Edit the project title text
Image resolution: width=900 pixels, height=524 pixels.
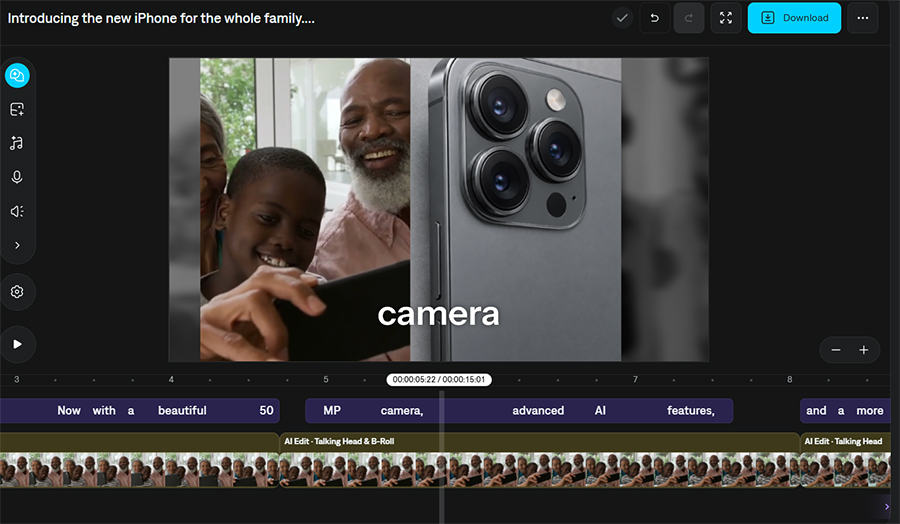coord(161,18)
